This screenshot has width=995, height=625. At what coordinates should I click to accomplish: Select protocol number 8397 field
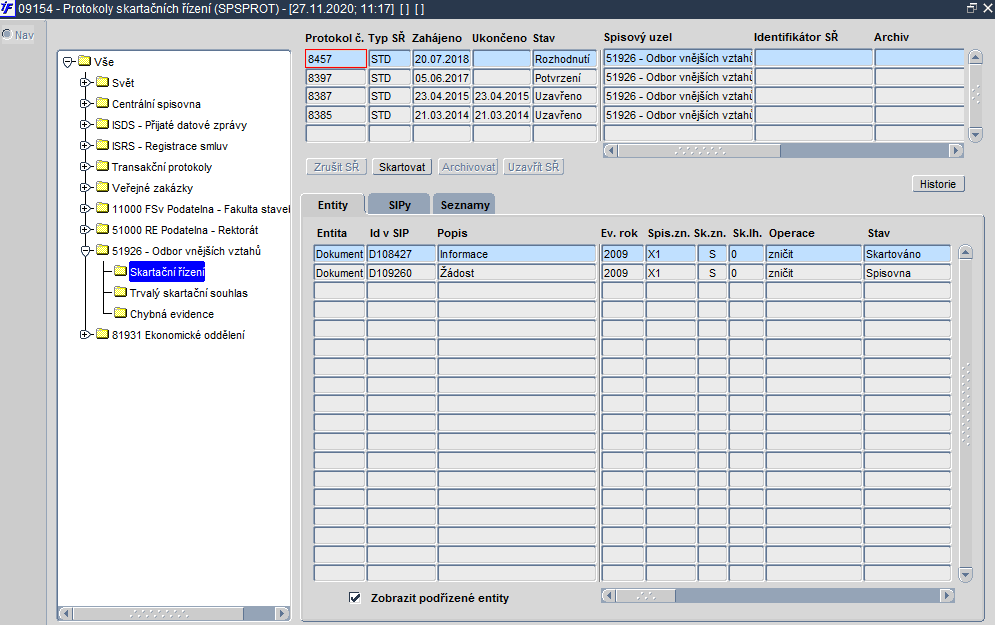335,77
